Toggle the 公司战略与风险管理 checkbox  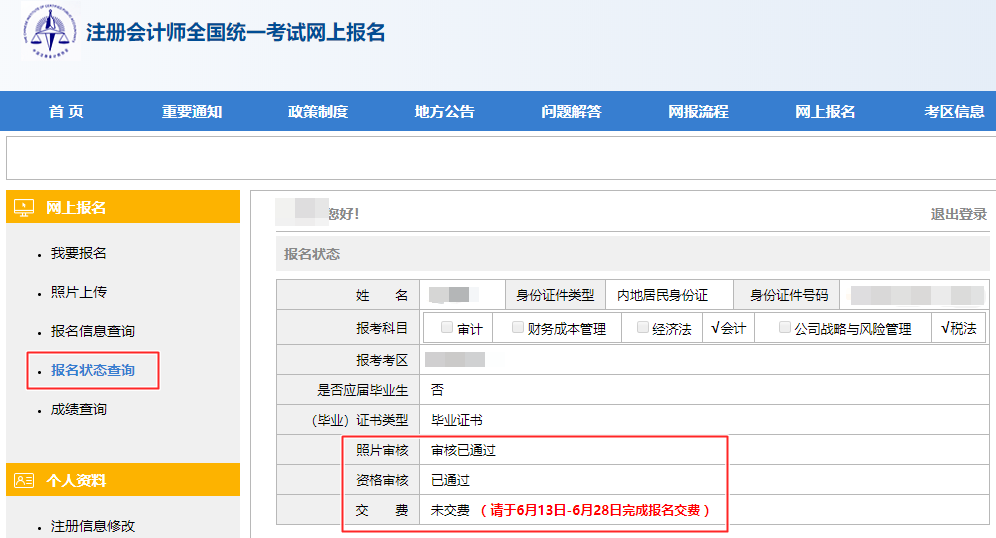(784, 327)
